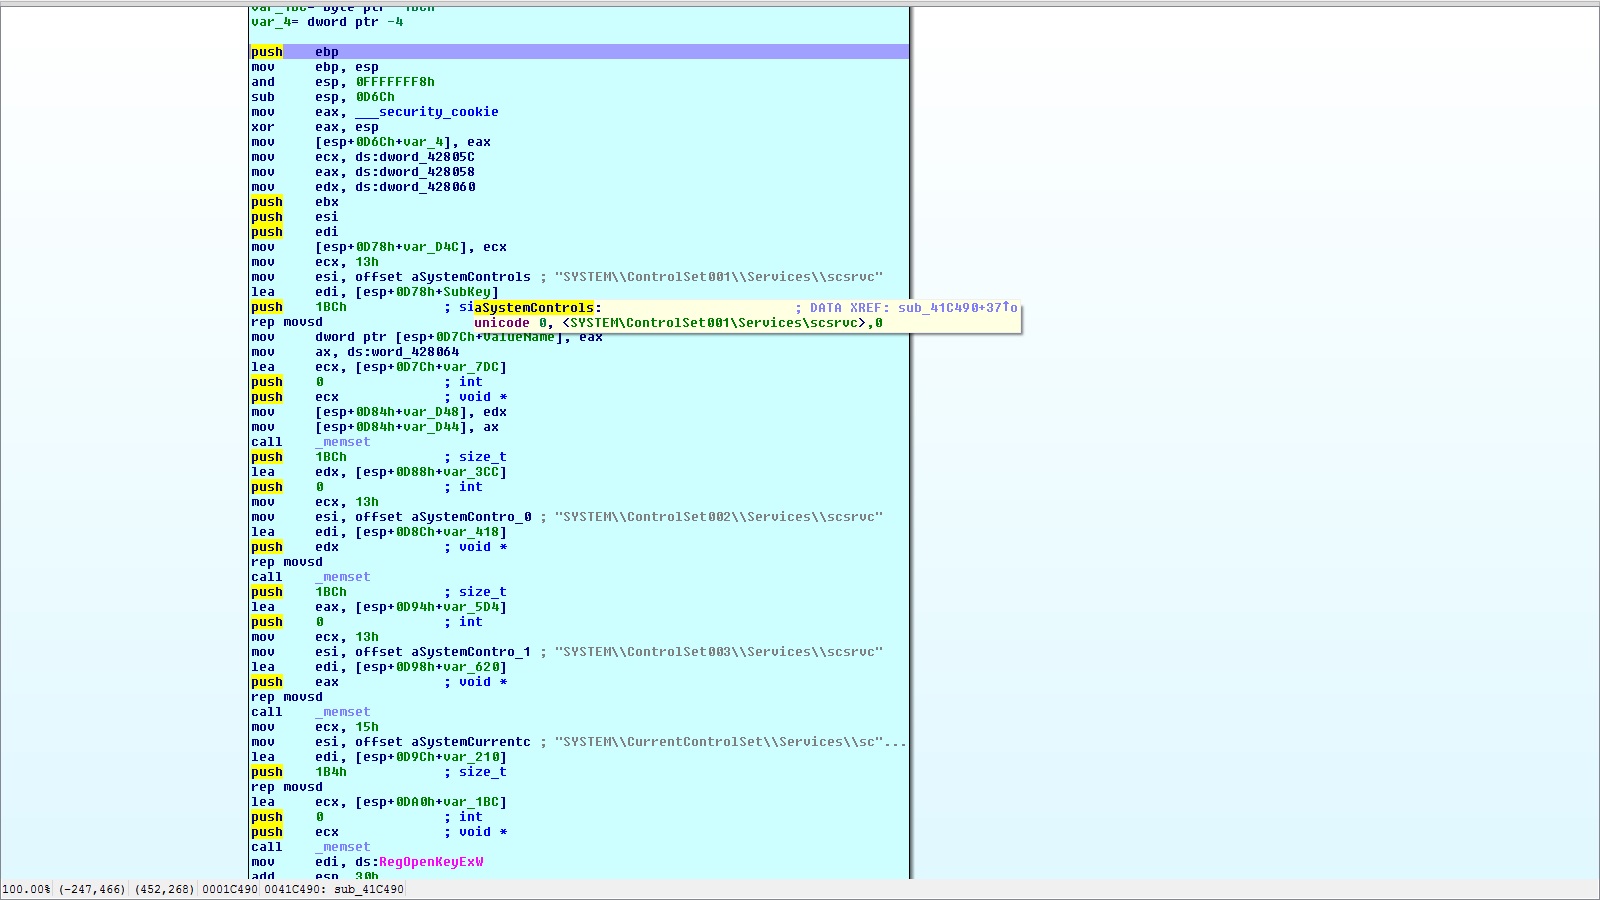
Task: Click the var_D44 operand
Action: (431, 427)
